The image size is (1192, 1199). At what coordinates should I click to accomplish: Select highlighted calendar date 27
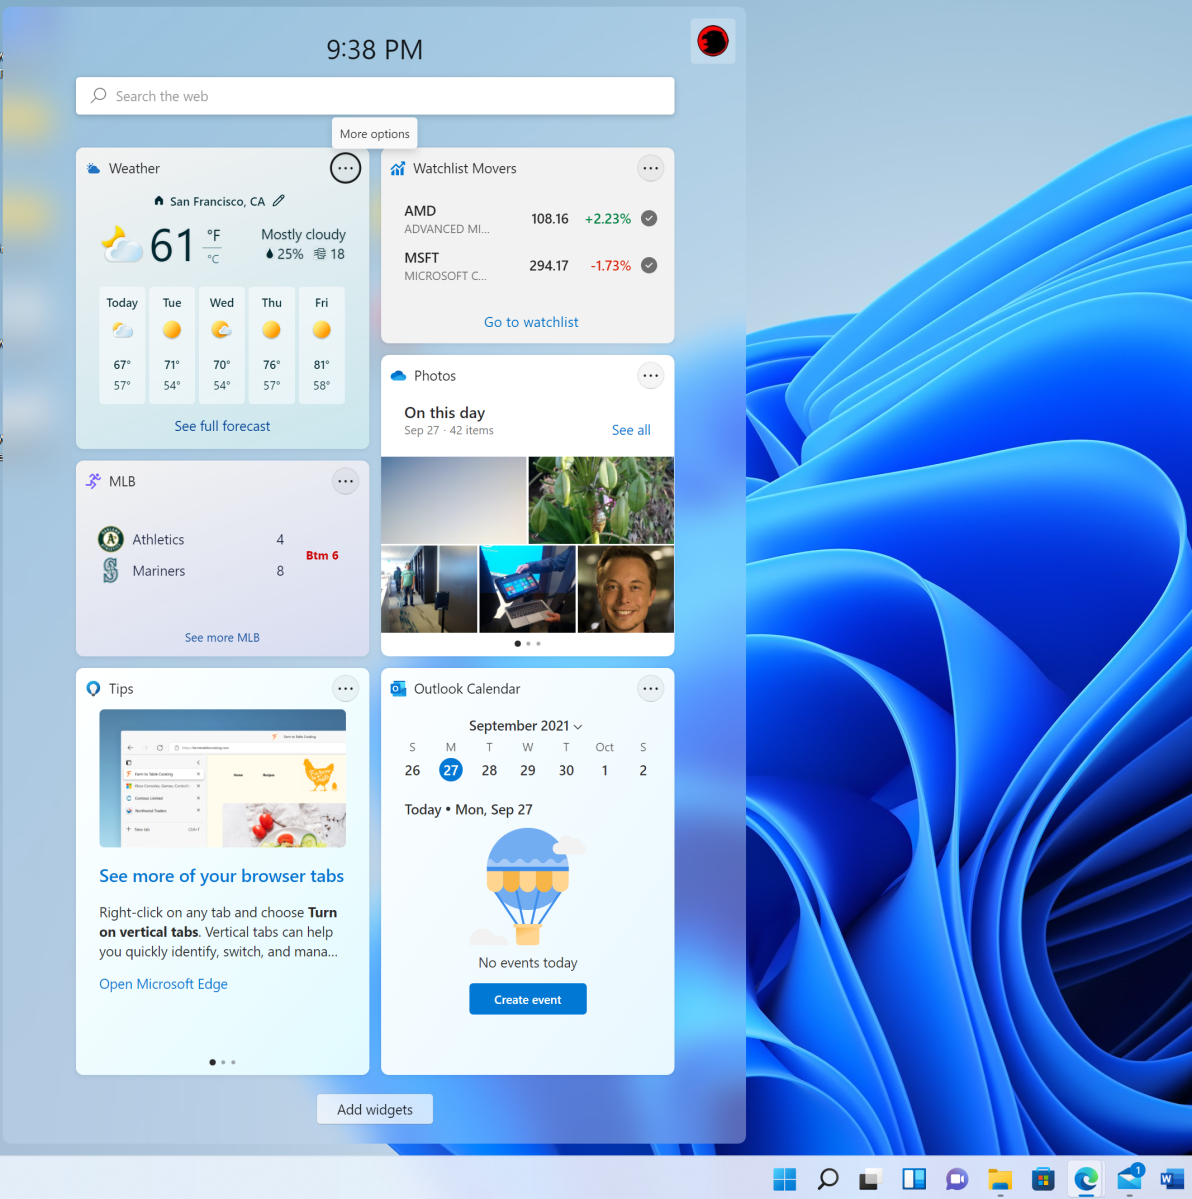click(450, 770)
